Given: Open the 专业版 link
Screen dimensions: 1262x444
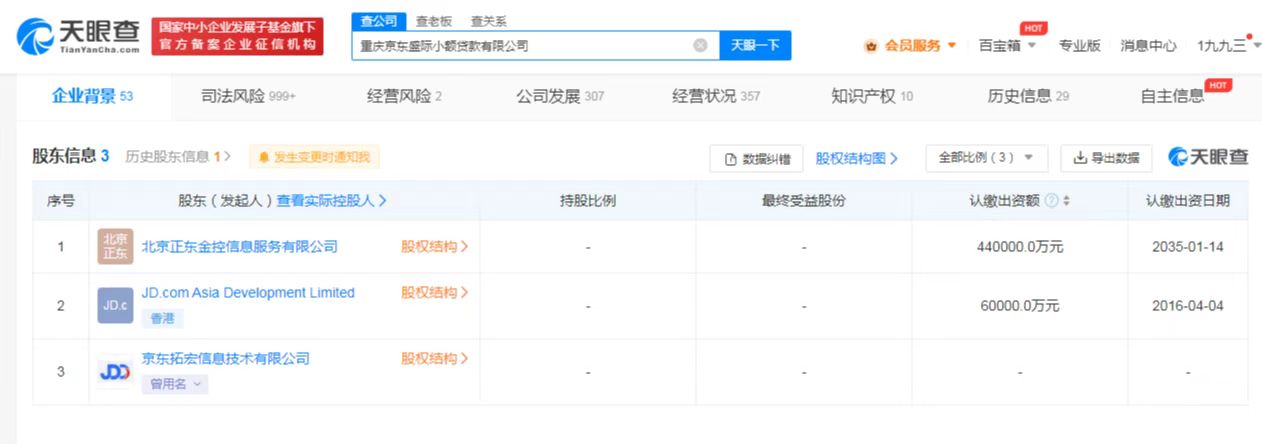Looking at the screenshot, I should [1079, 45].
